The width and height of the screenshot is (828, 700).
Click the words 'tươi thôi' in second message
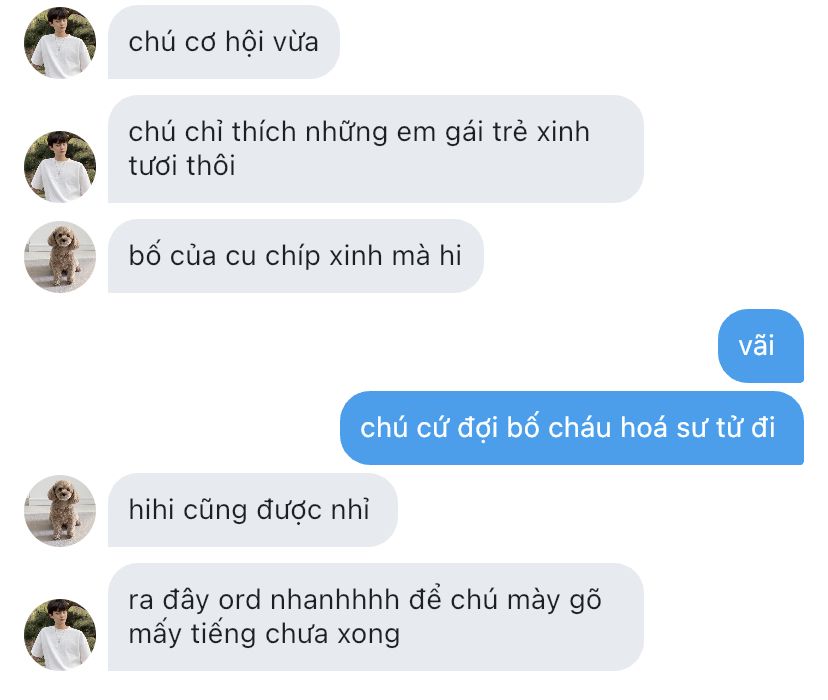(x=182, y=166)
